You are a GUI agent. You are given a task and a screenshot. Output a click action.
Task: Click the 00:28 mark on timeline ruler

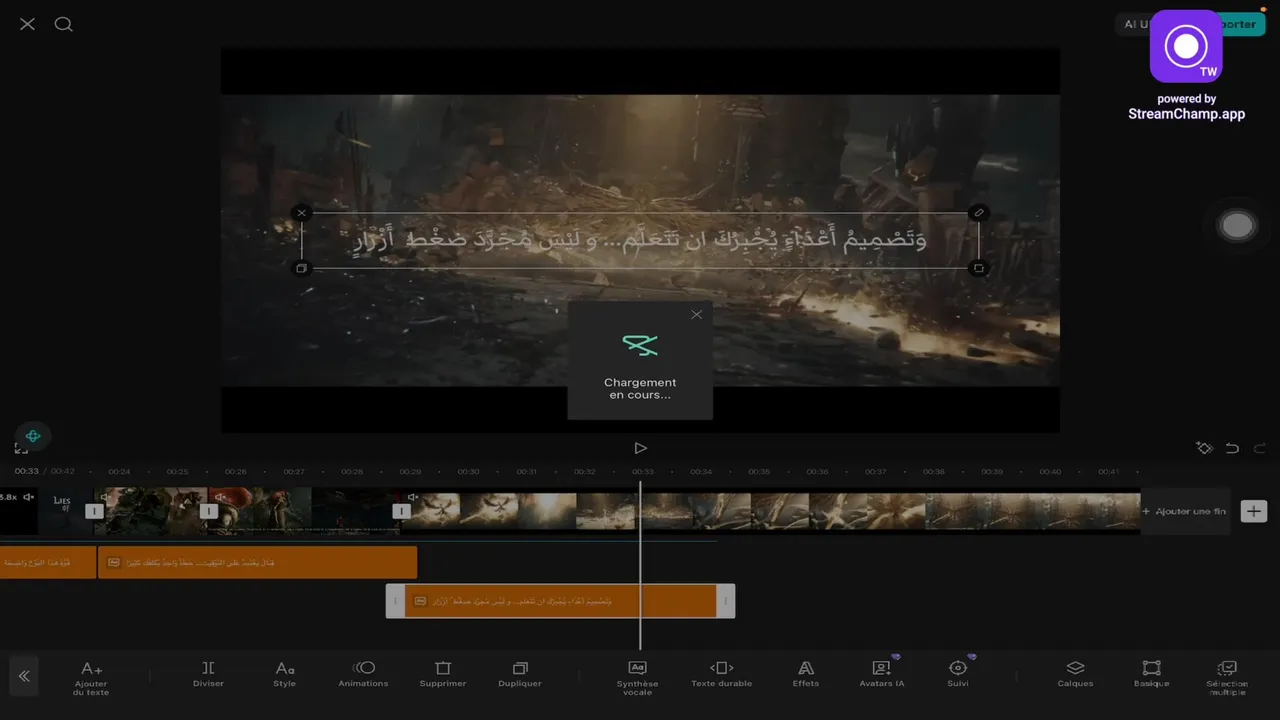tap(352, 471)
